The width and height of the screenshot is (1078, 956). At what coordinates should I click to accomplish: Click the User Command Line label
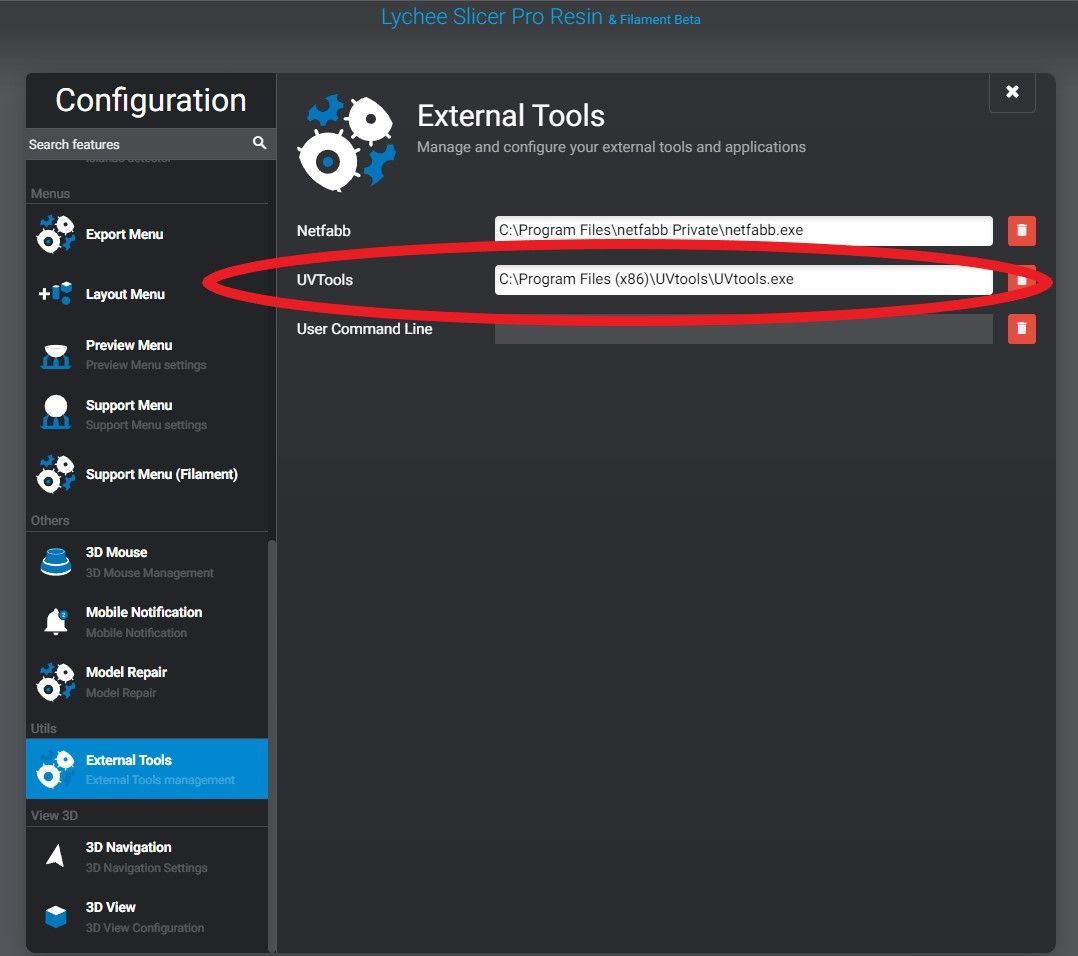364,329
